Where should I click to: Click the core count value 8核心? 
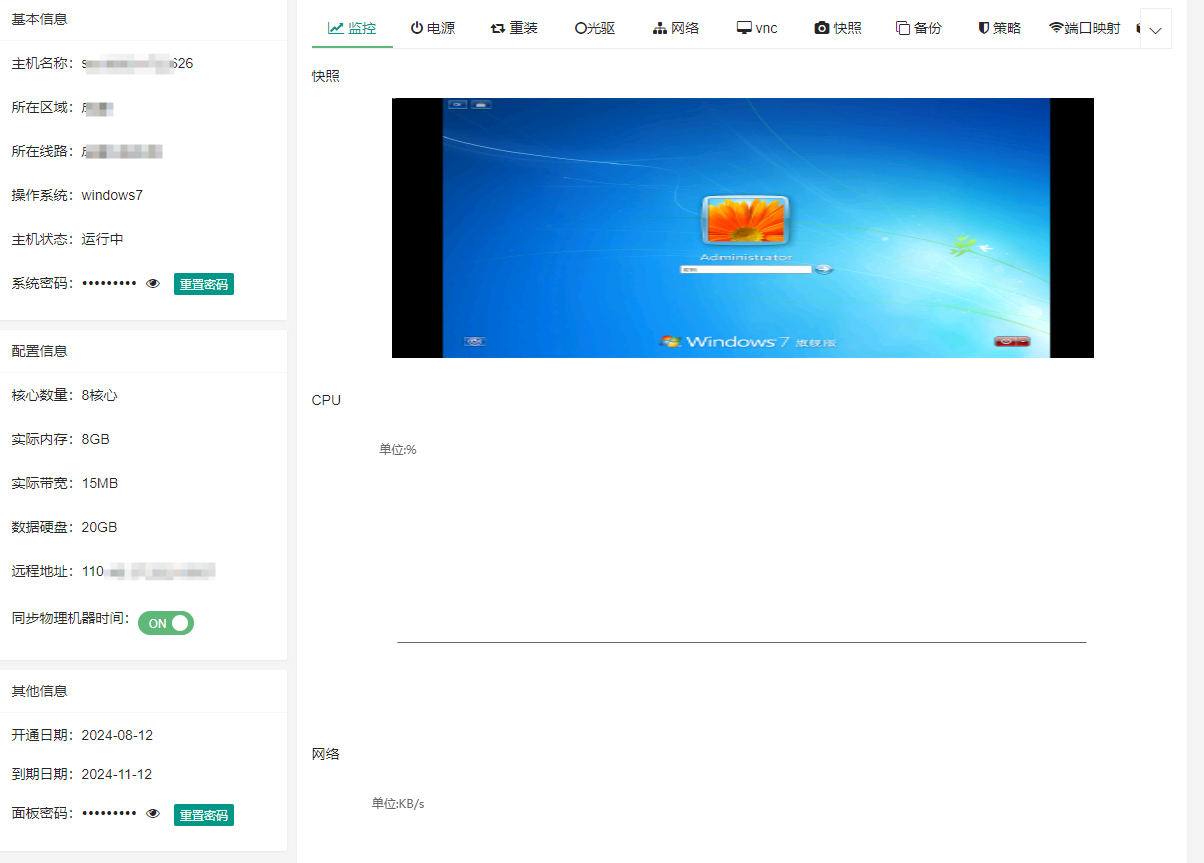[x=100, y=395]
